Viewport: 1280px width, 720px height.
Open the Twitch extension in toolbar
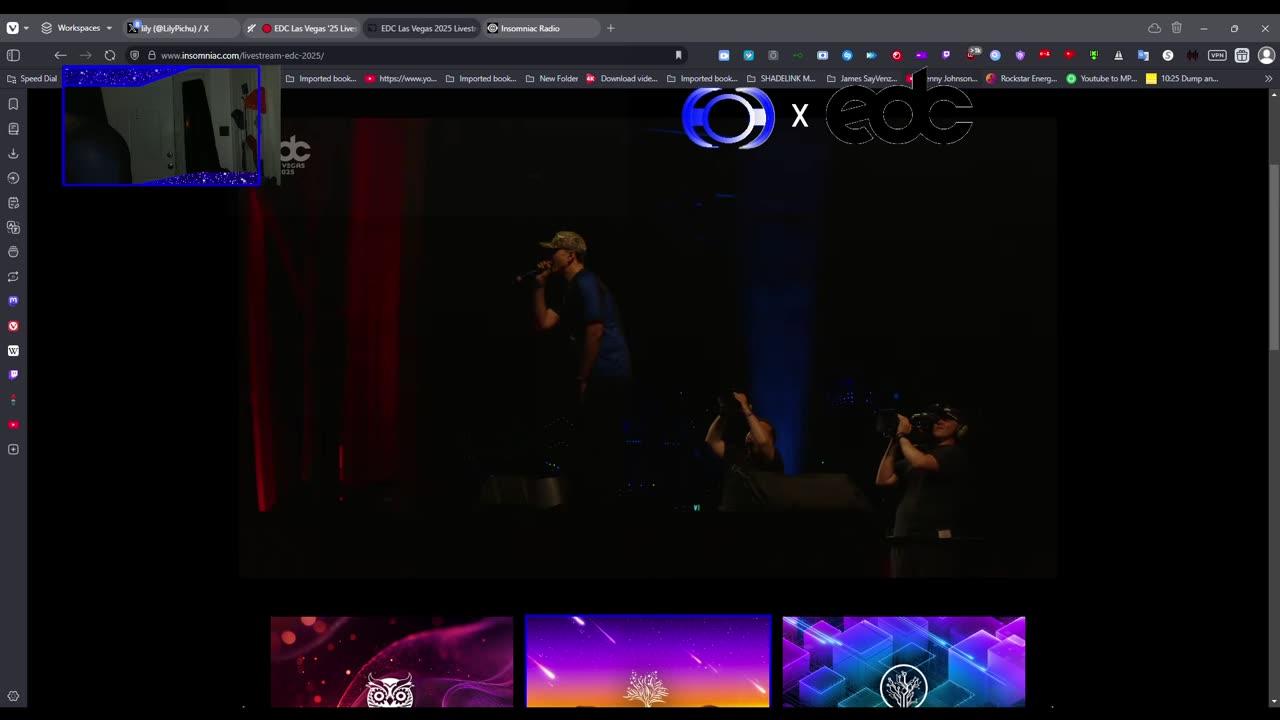point(946,55)
